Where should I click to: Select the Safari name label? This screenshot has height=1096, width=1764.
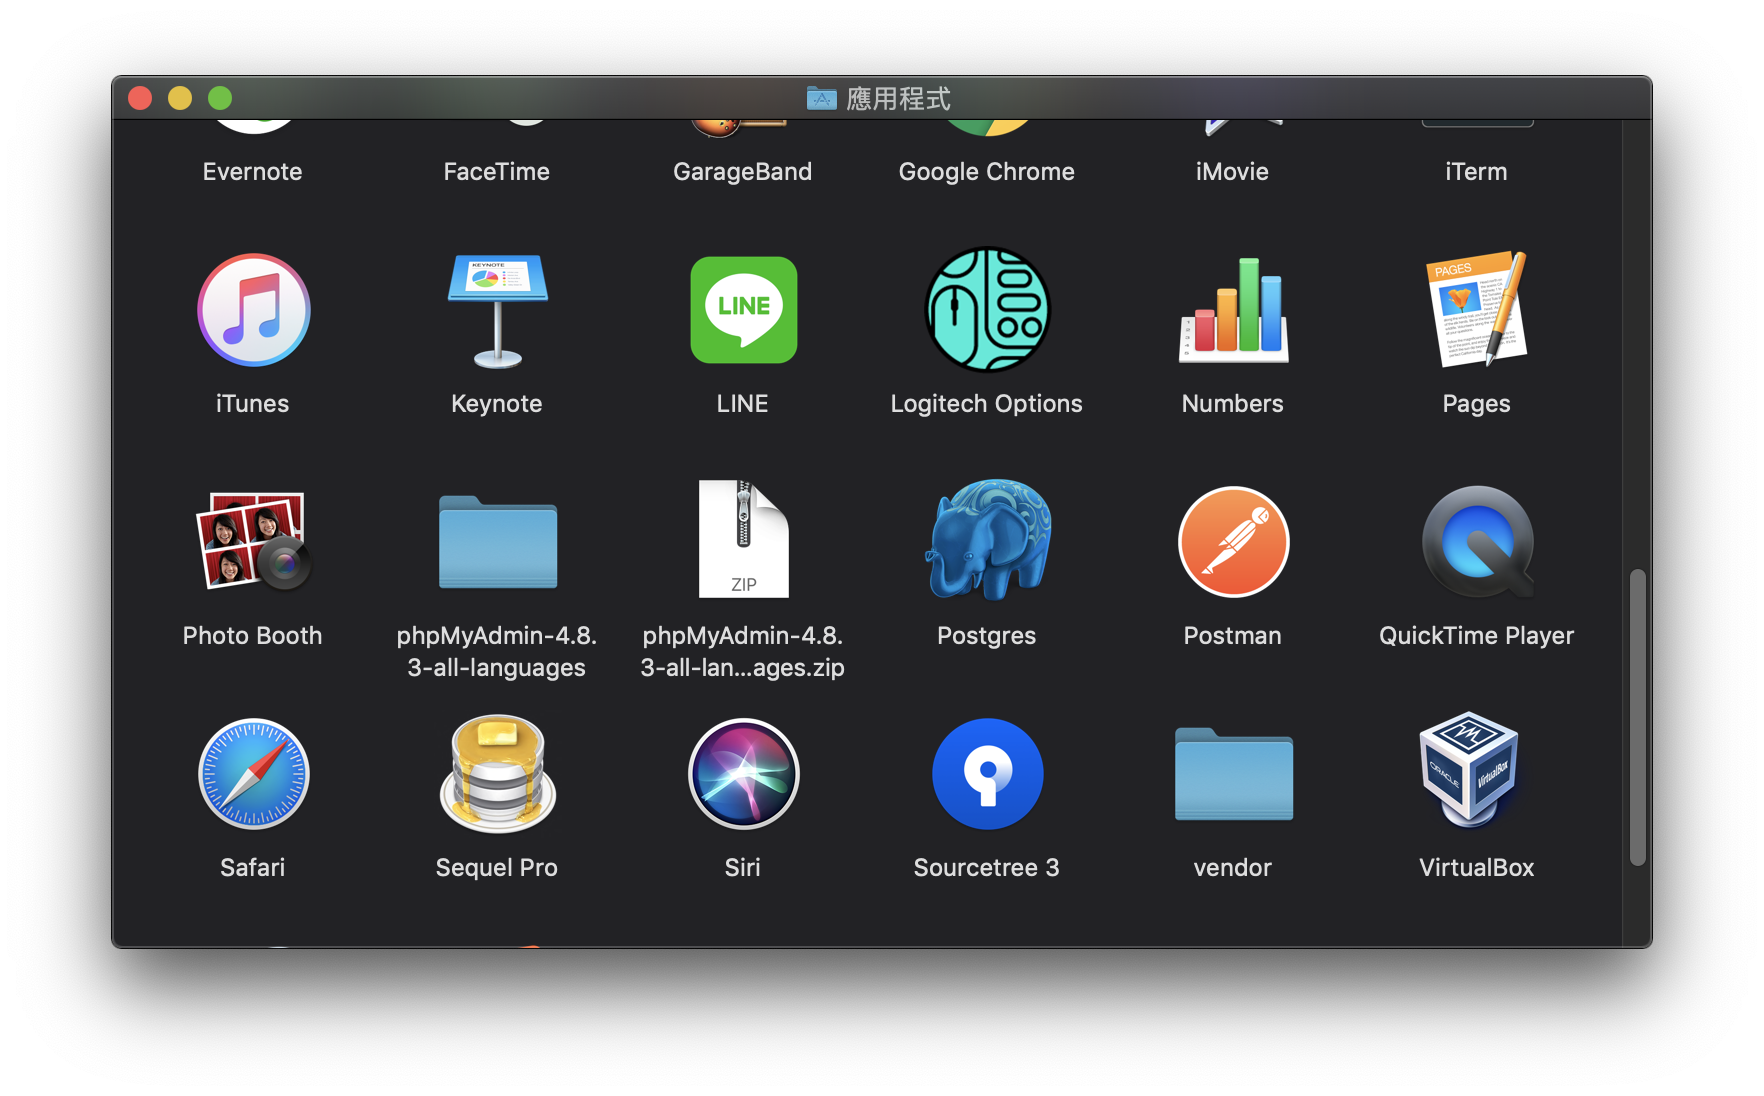[x=253, y=868]
